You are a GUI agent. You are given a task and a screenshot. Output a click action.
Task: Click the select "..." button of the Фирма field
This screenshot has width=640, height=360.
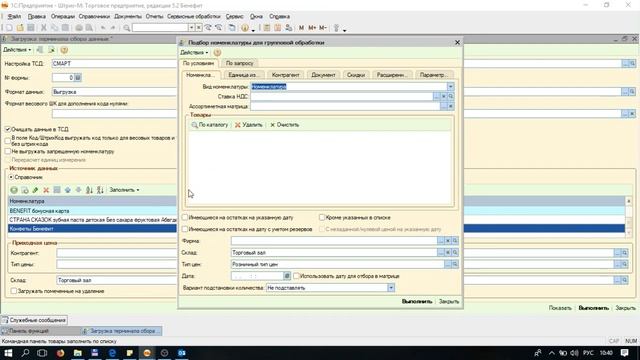(440, 241)
